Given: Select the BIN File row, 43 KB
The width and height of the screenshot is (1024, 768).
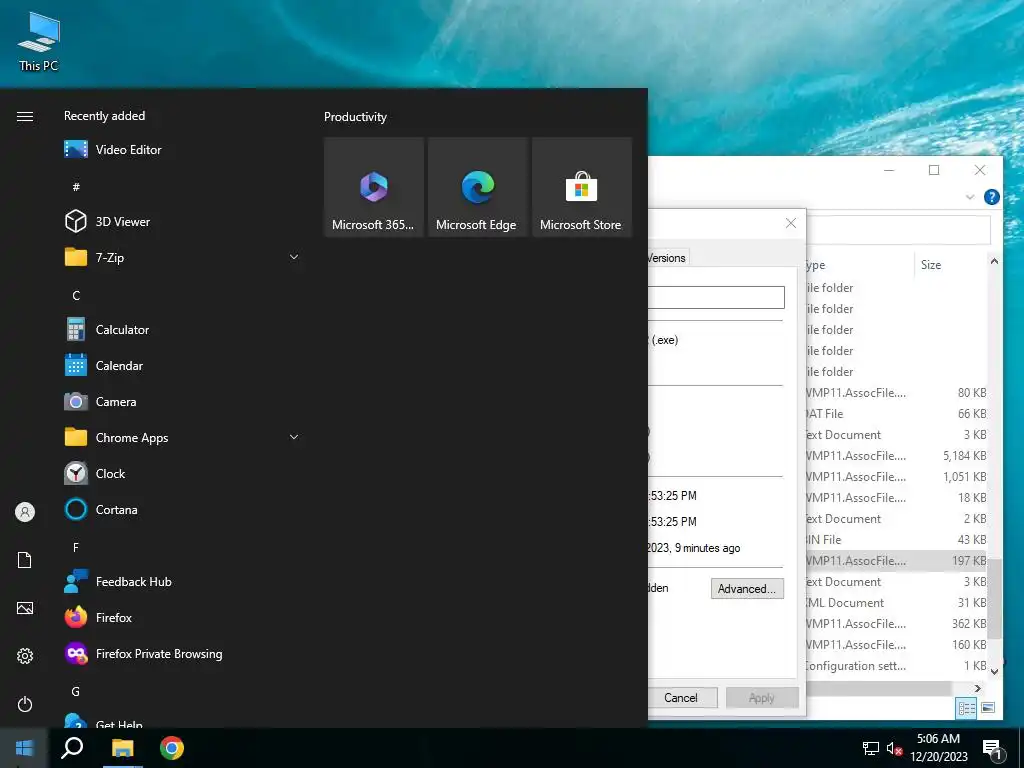Looking at the screenshot, I should tap(896, 539).
